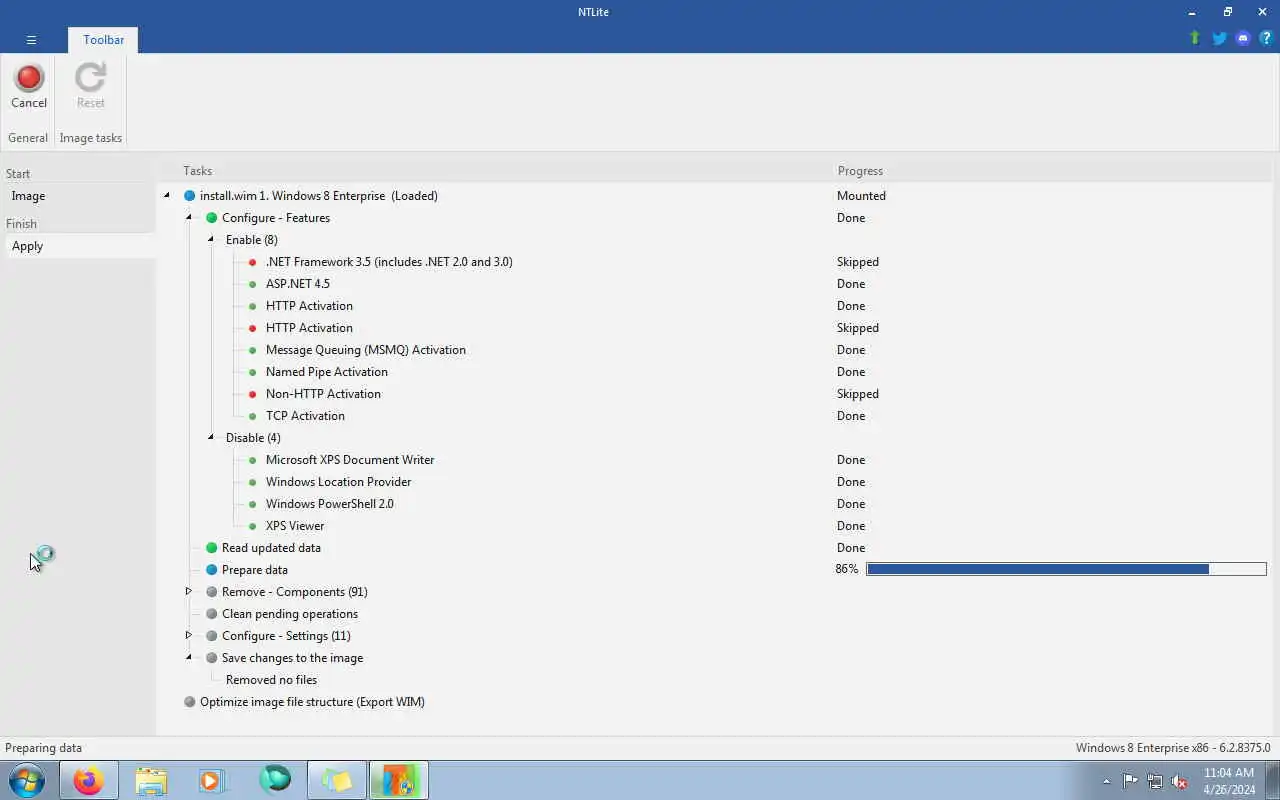Screen dimensions: 1280x800
Task: Open the Image page in sidebar
Action: (x=78, y=196)
